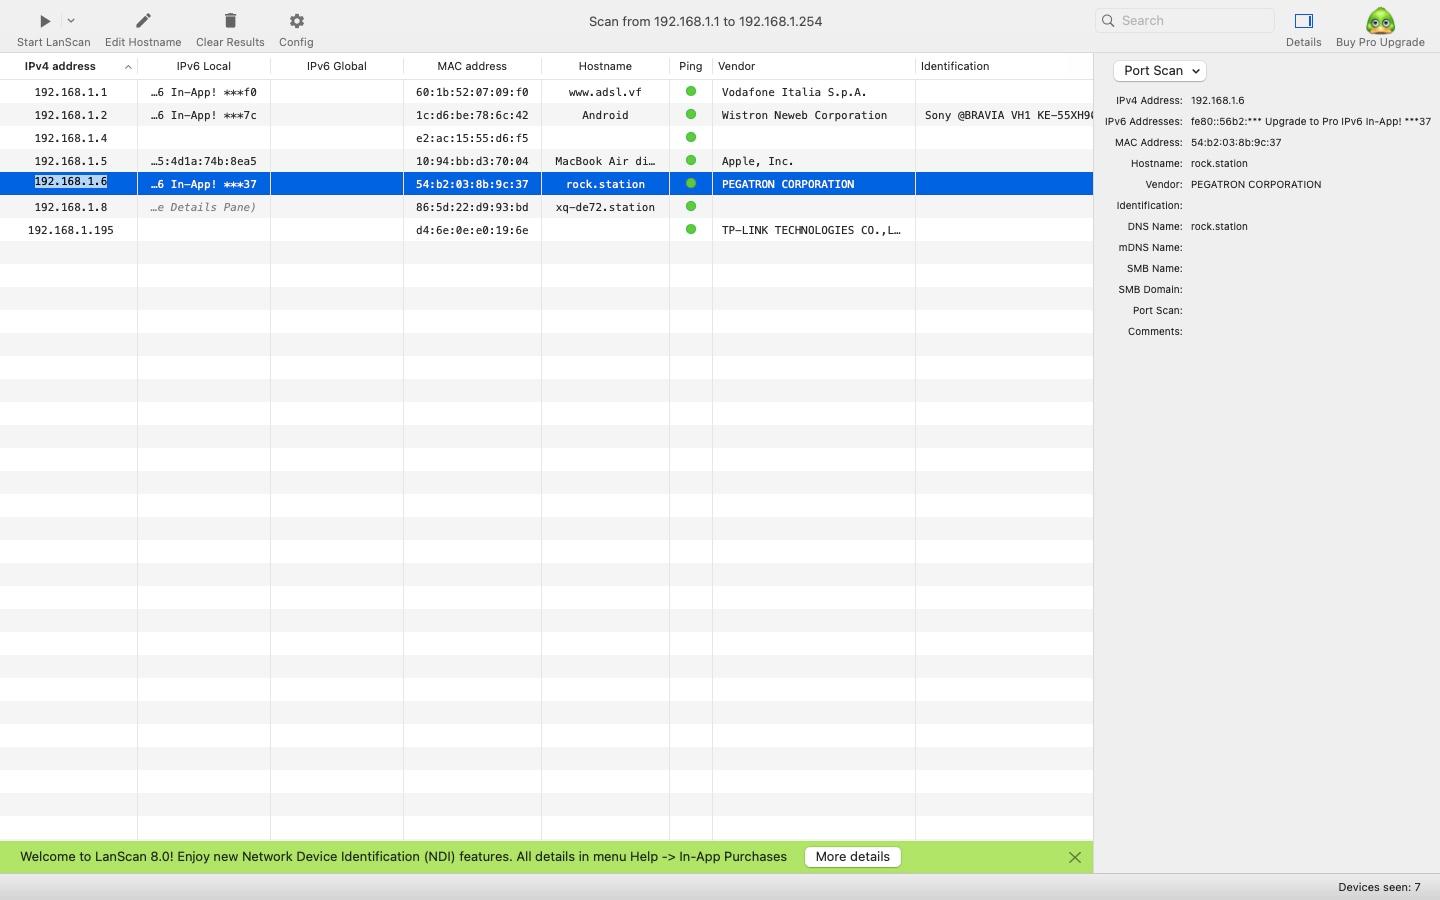Click green ping dot for 192.168.1.195
1440x900 pixels.
coord(690,230)
